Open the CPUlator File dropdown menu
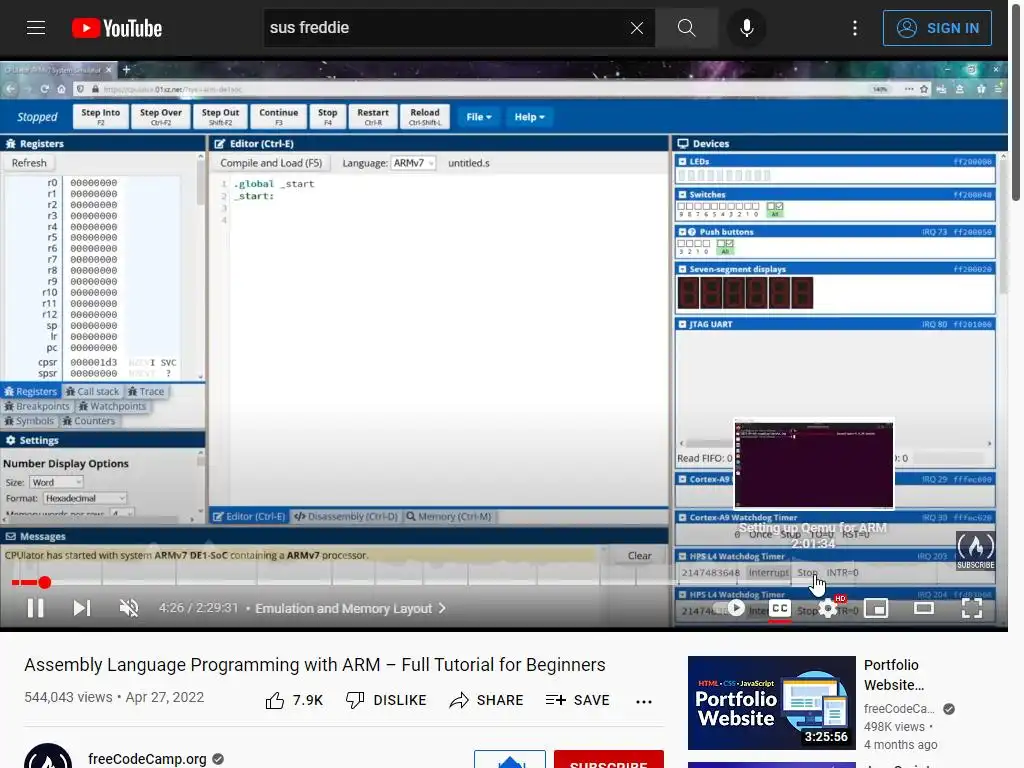Image resolution: width=1024 pixels, height=768 pixels. pyautogui.click(x=479, y=117)
